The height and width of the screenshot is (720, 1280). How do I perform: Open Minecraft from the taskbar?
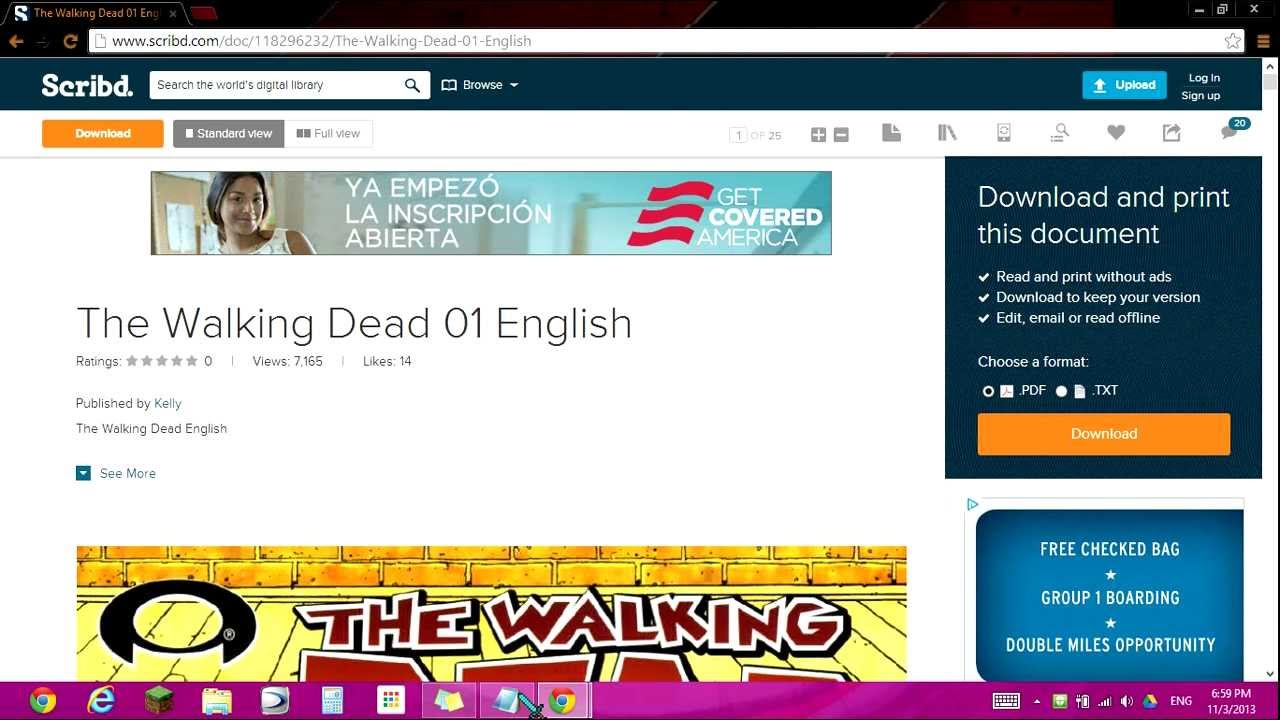[x=159, y=701]
